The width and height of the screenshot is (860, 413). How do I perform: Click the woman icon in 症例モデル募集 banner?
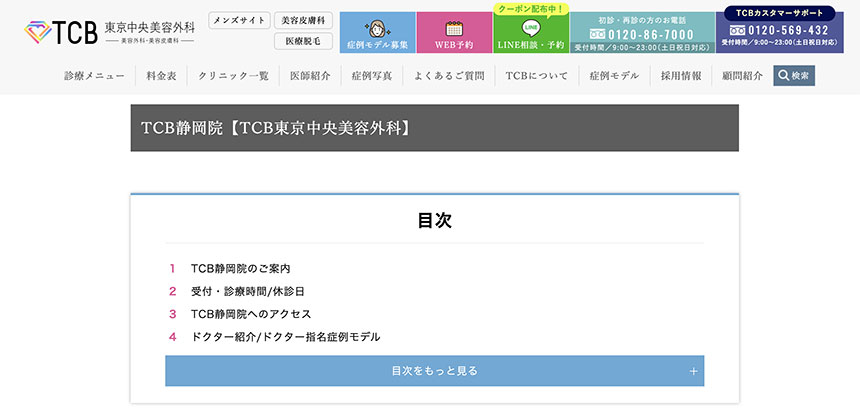[x=377, y=28]
